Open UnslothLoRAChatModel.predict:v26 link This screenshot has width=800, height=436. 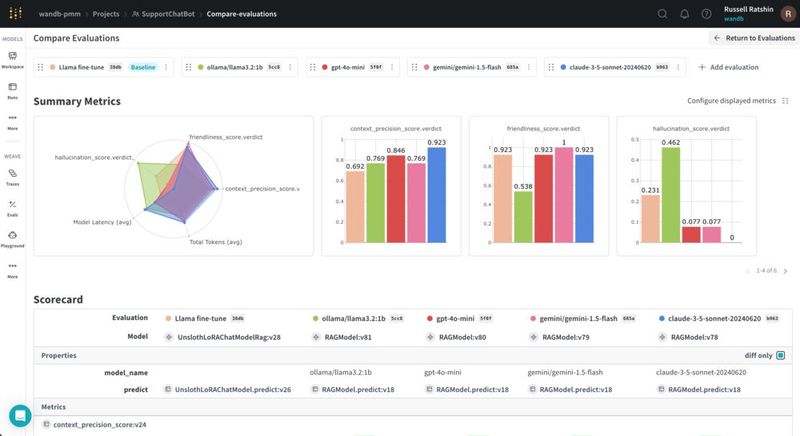(233, 390)
